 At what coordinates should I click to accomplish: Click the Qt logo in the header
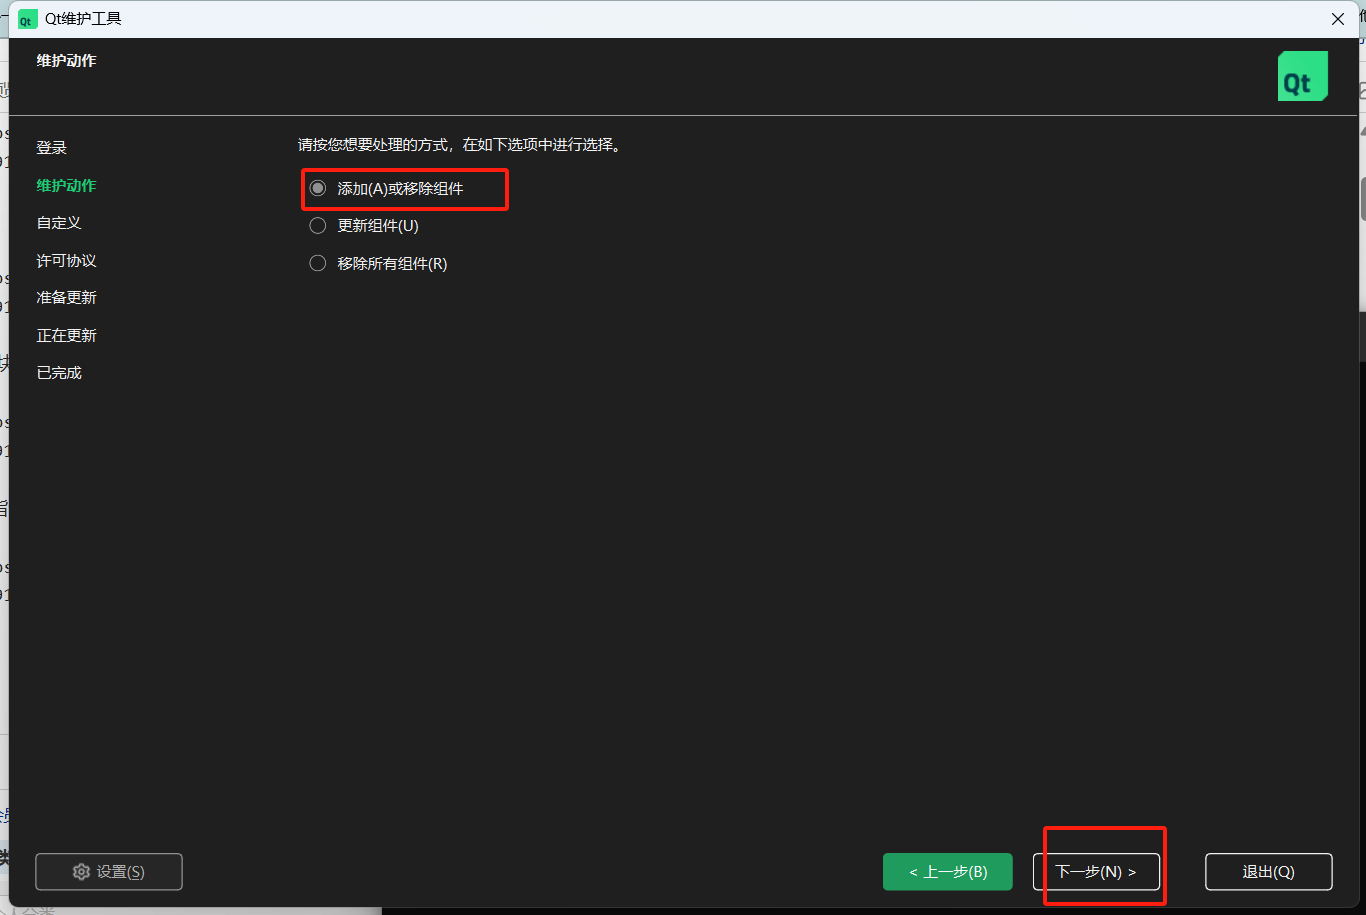click(1303, 76)
